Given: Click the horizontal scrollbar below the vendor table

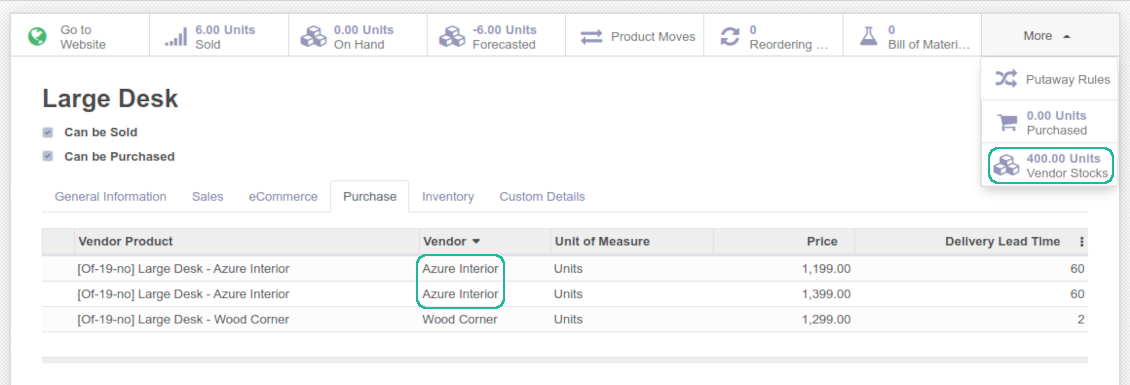Looking at the screenshot, I should point(564,359).
